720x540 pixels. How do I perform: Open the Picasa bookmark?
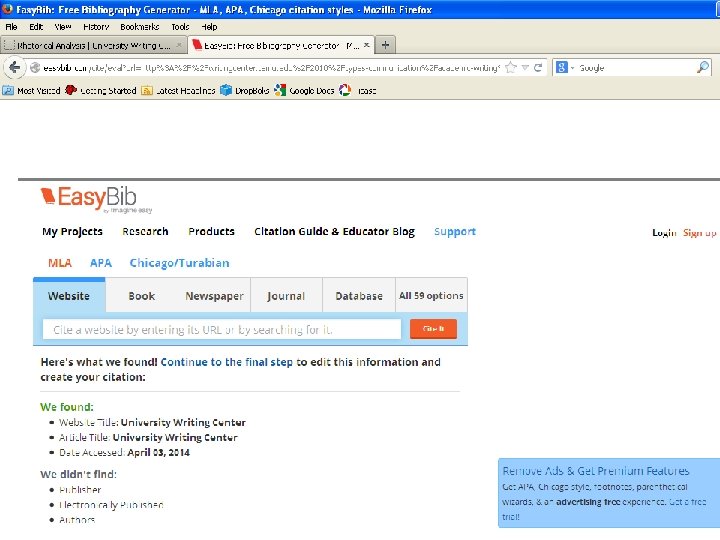coord(358,90)
